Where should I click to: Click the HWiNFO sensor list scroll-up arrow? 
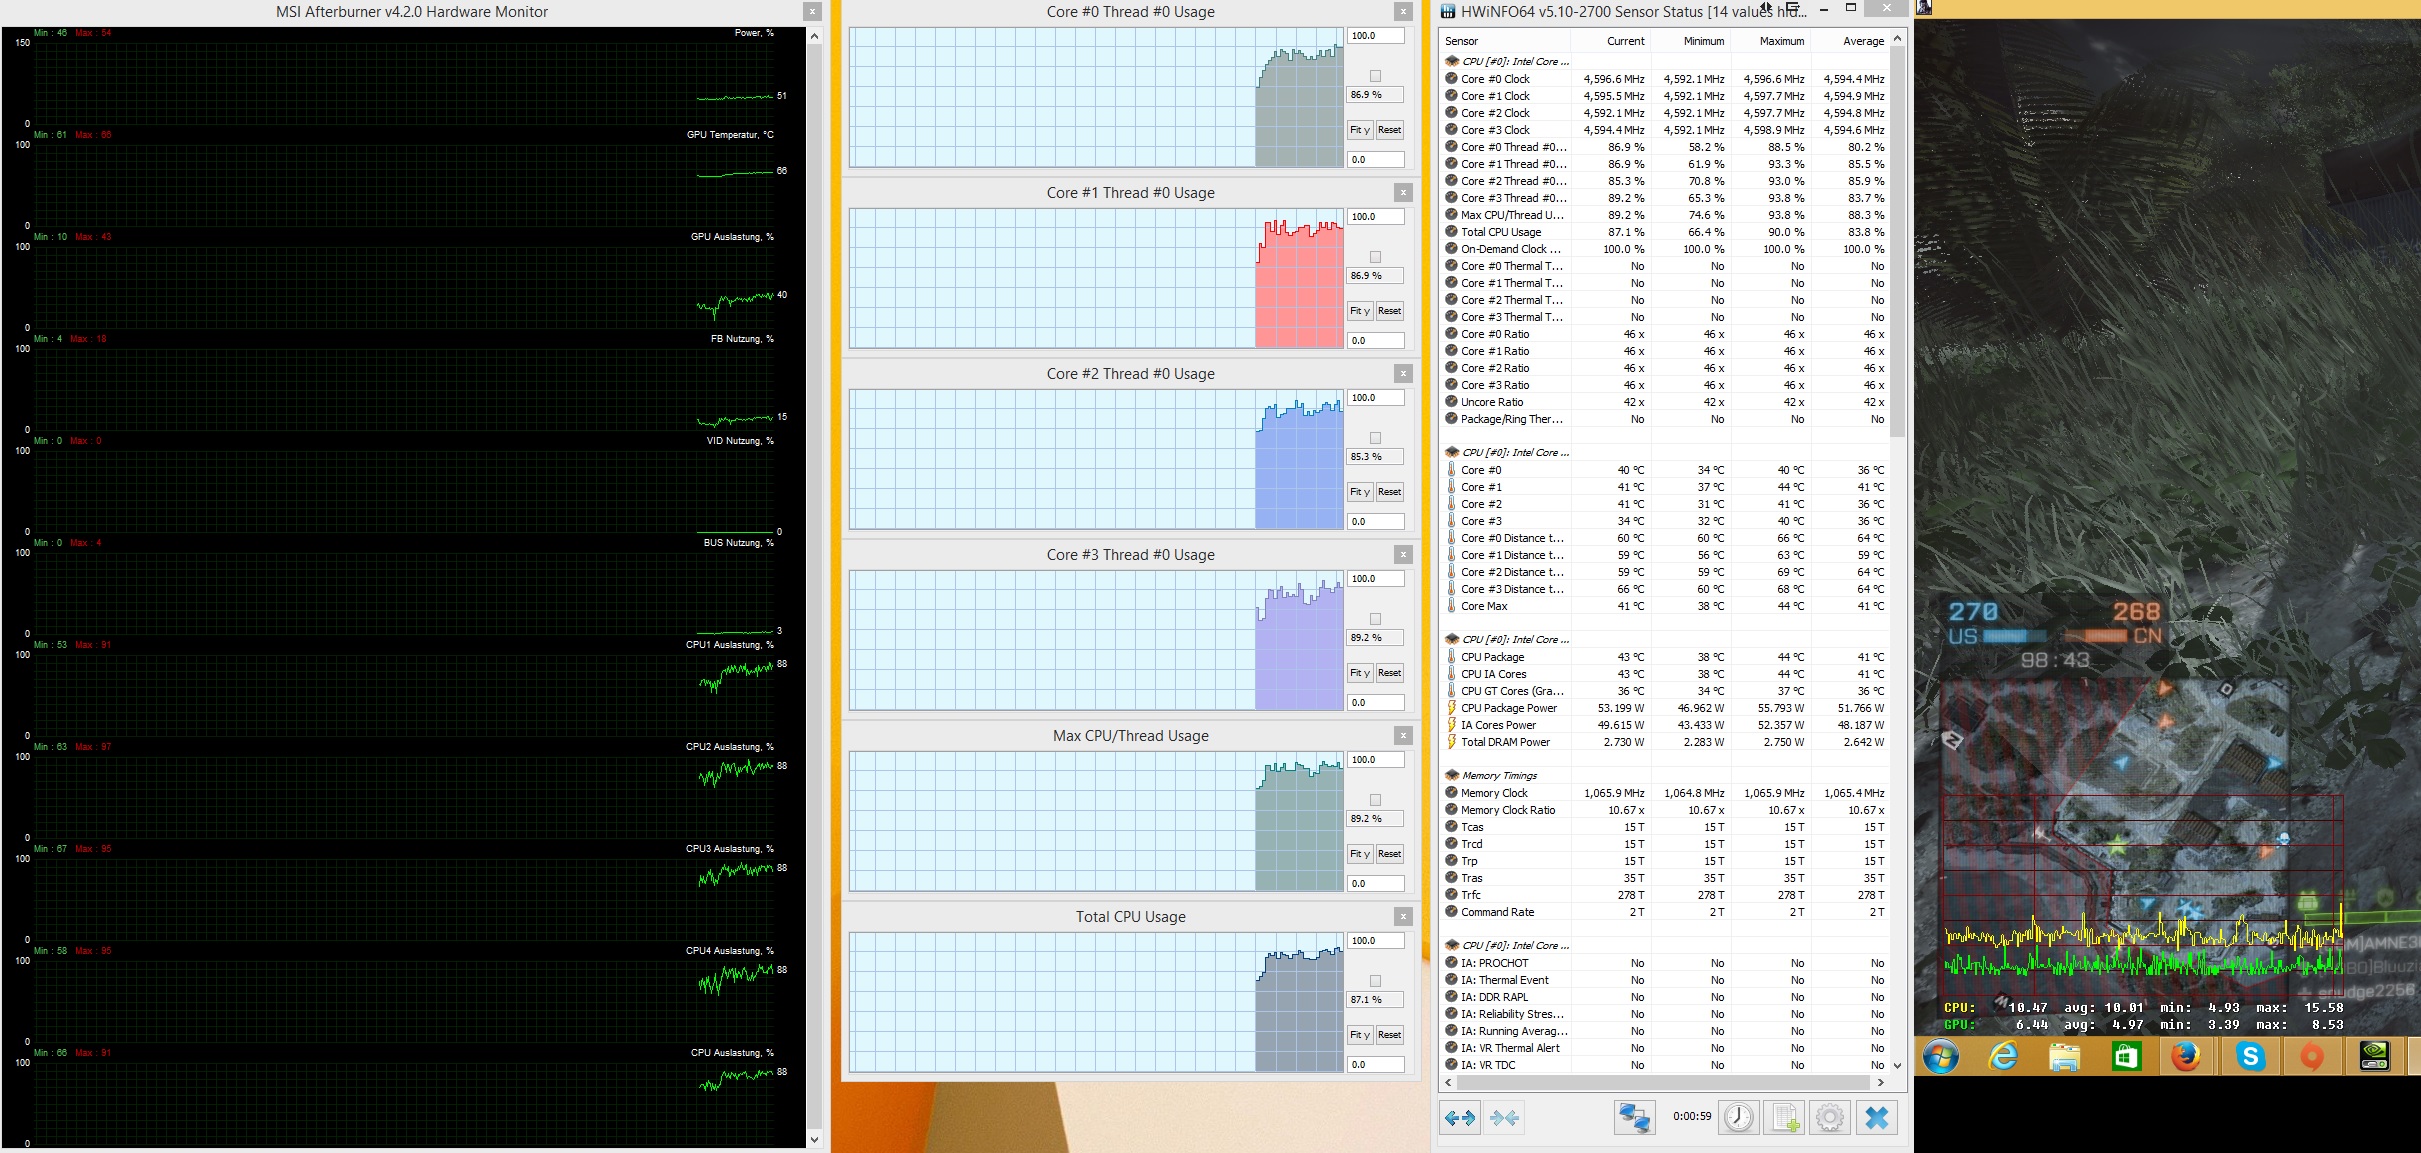click(1897, 39)
